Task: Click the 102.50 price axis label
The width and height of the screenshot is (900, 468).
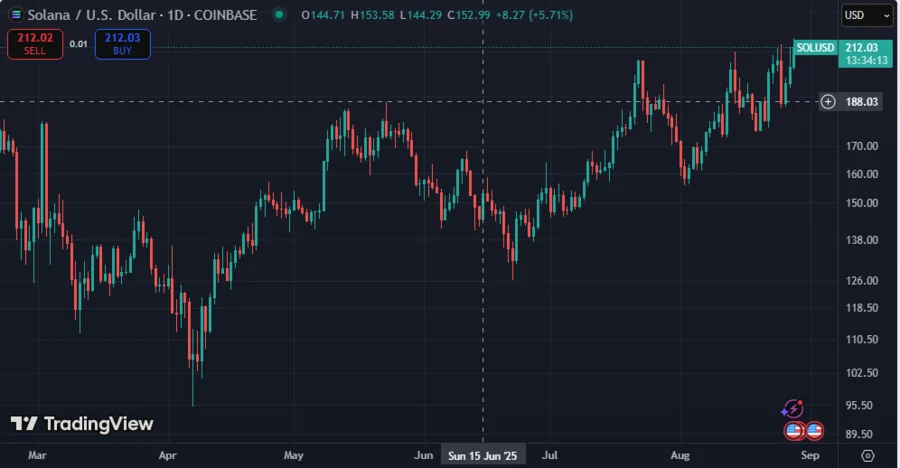Action: [862, 373]
